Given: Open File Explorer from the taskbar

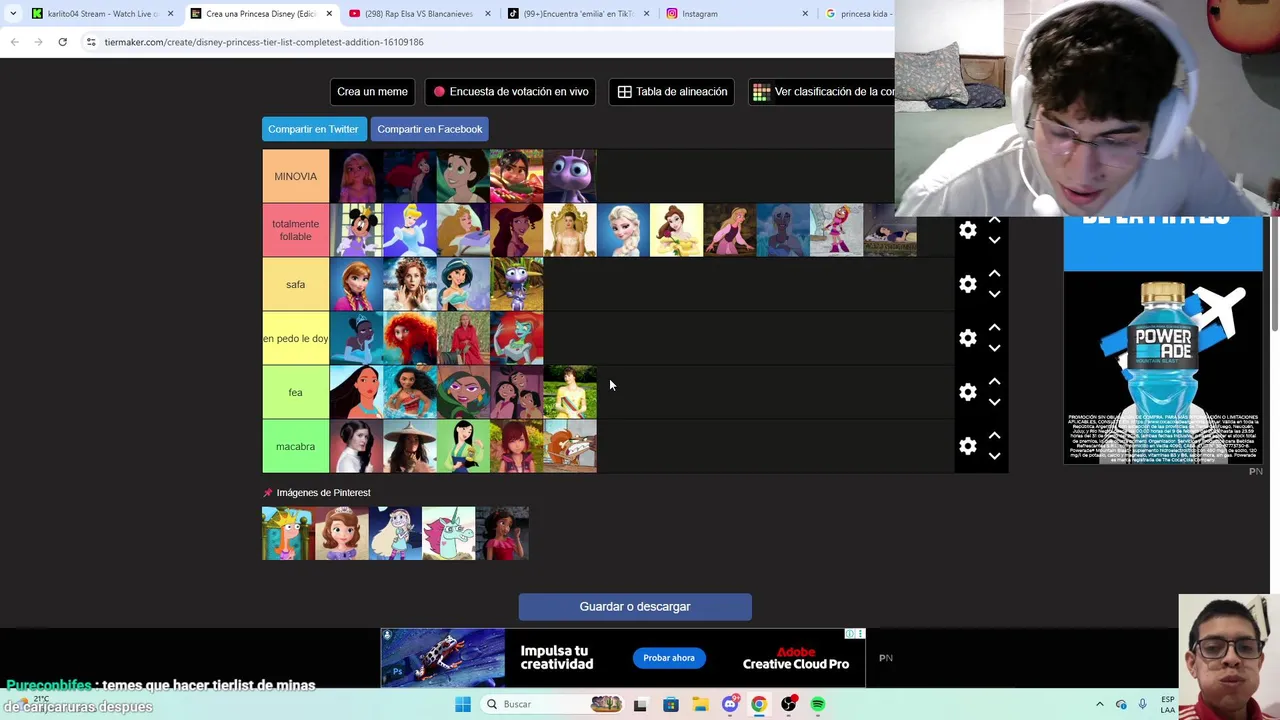Looking at the screenshot, I should pos(700,704).
